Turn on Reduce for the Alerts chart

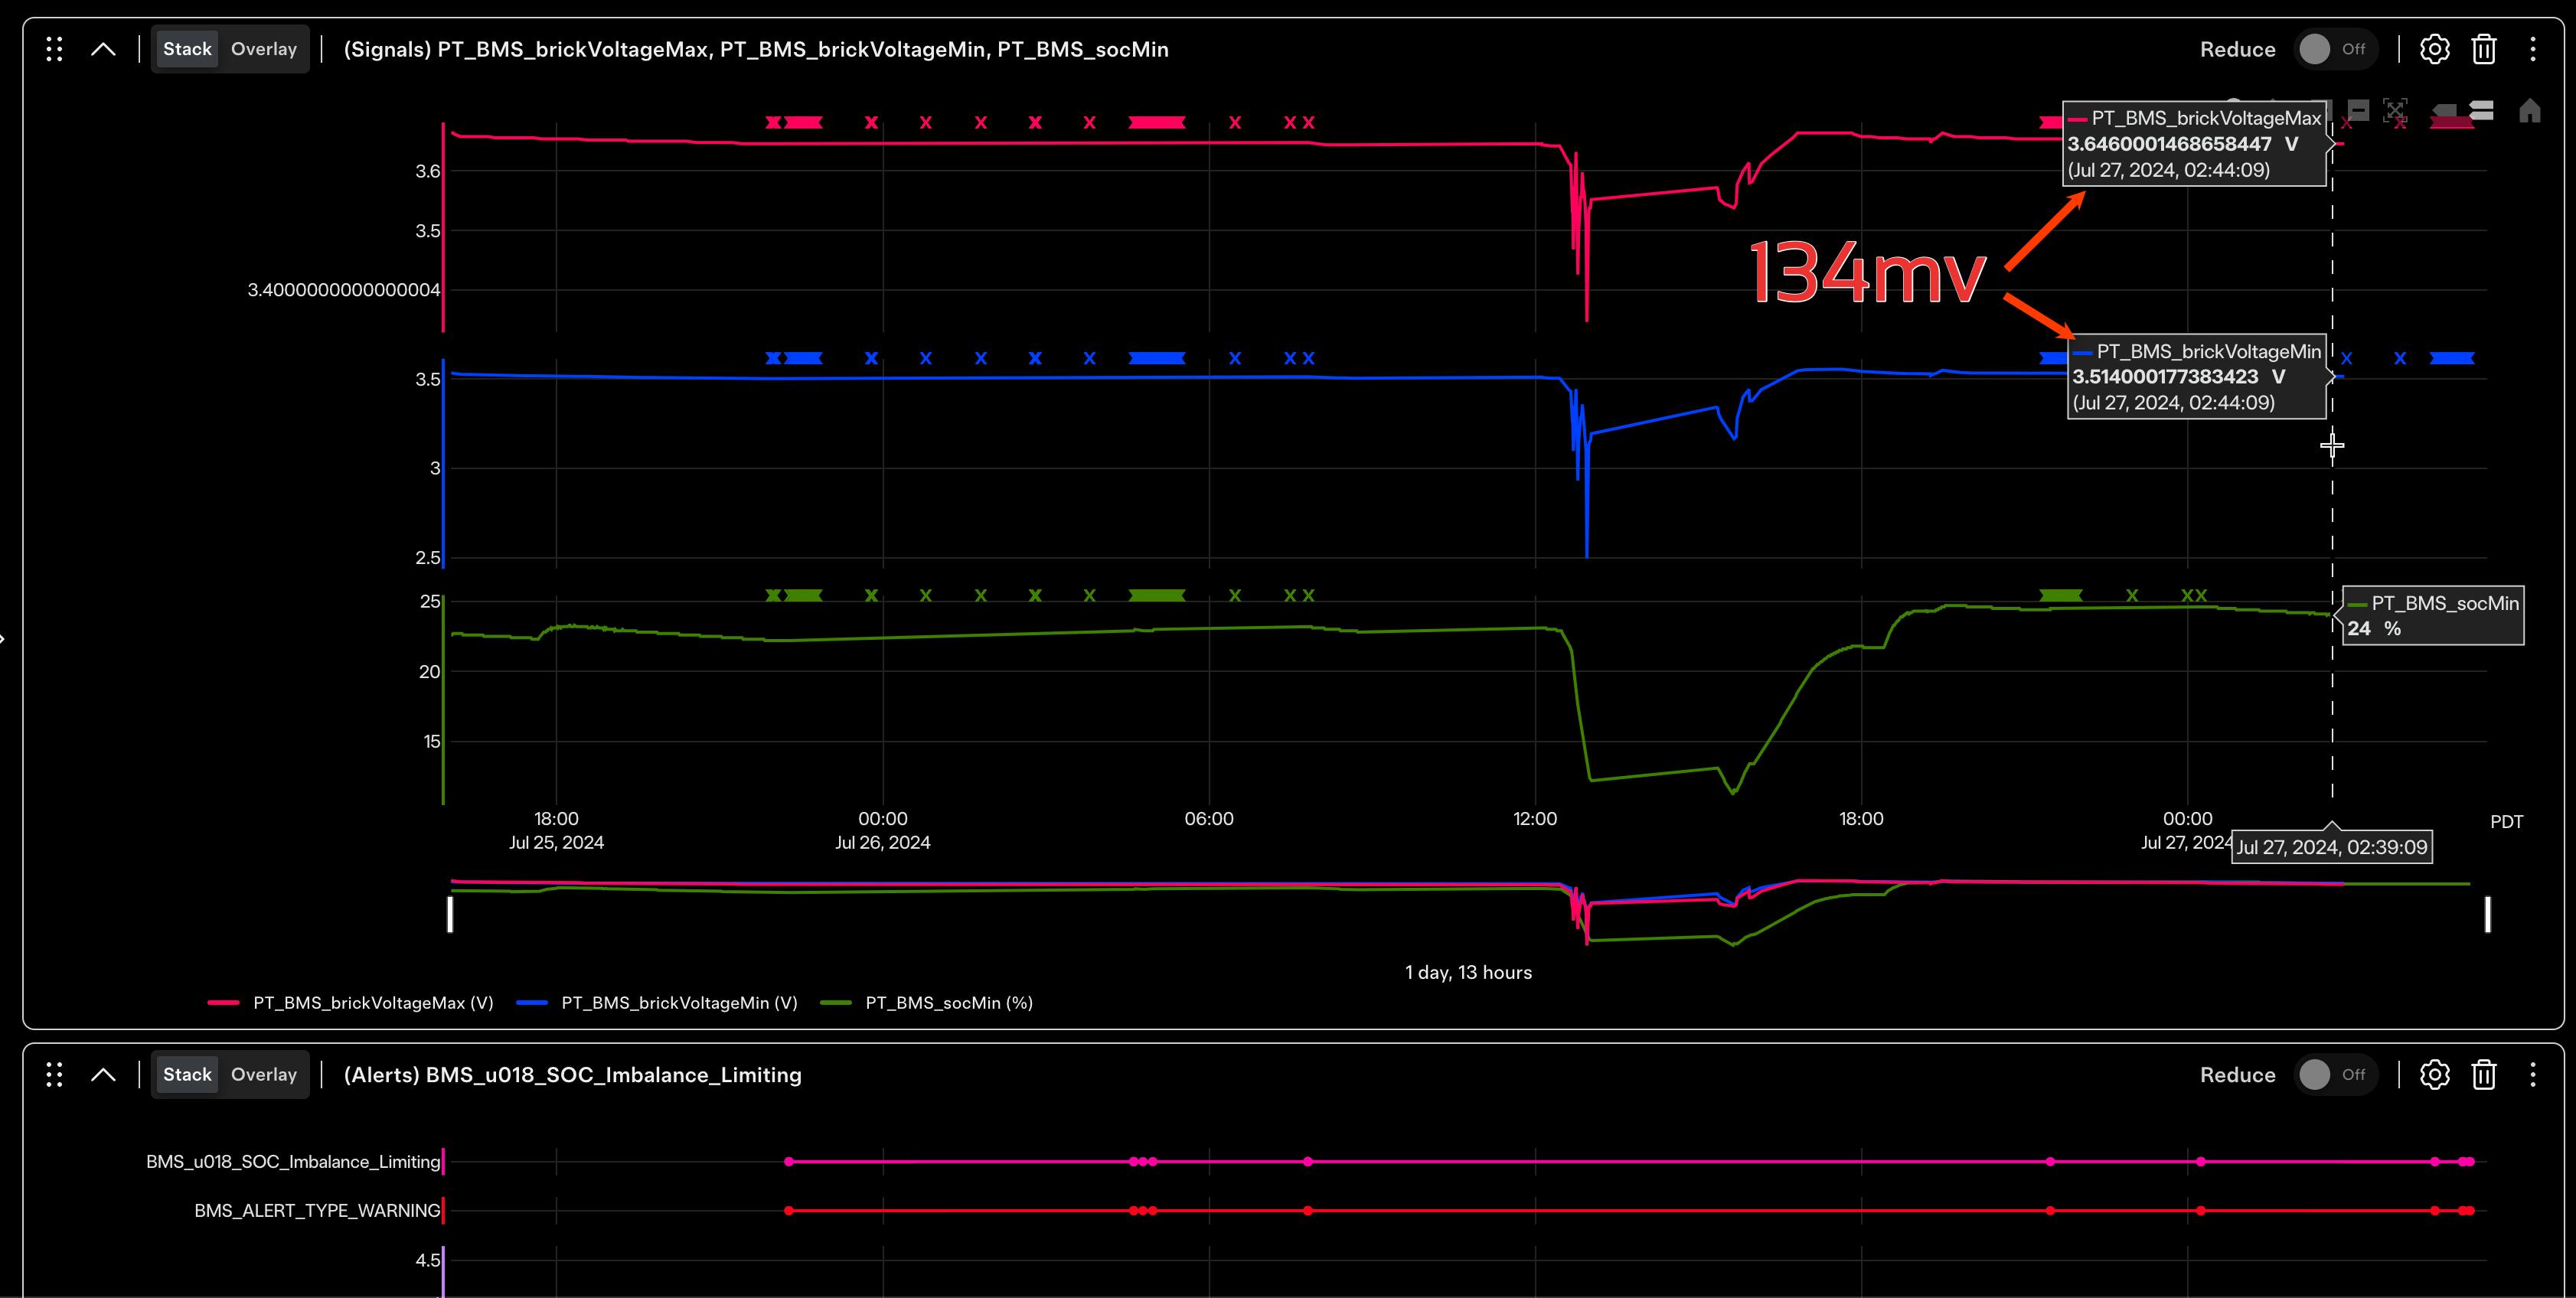pyautogui.click(x=2336, y=1074)
